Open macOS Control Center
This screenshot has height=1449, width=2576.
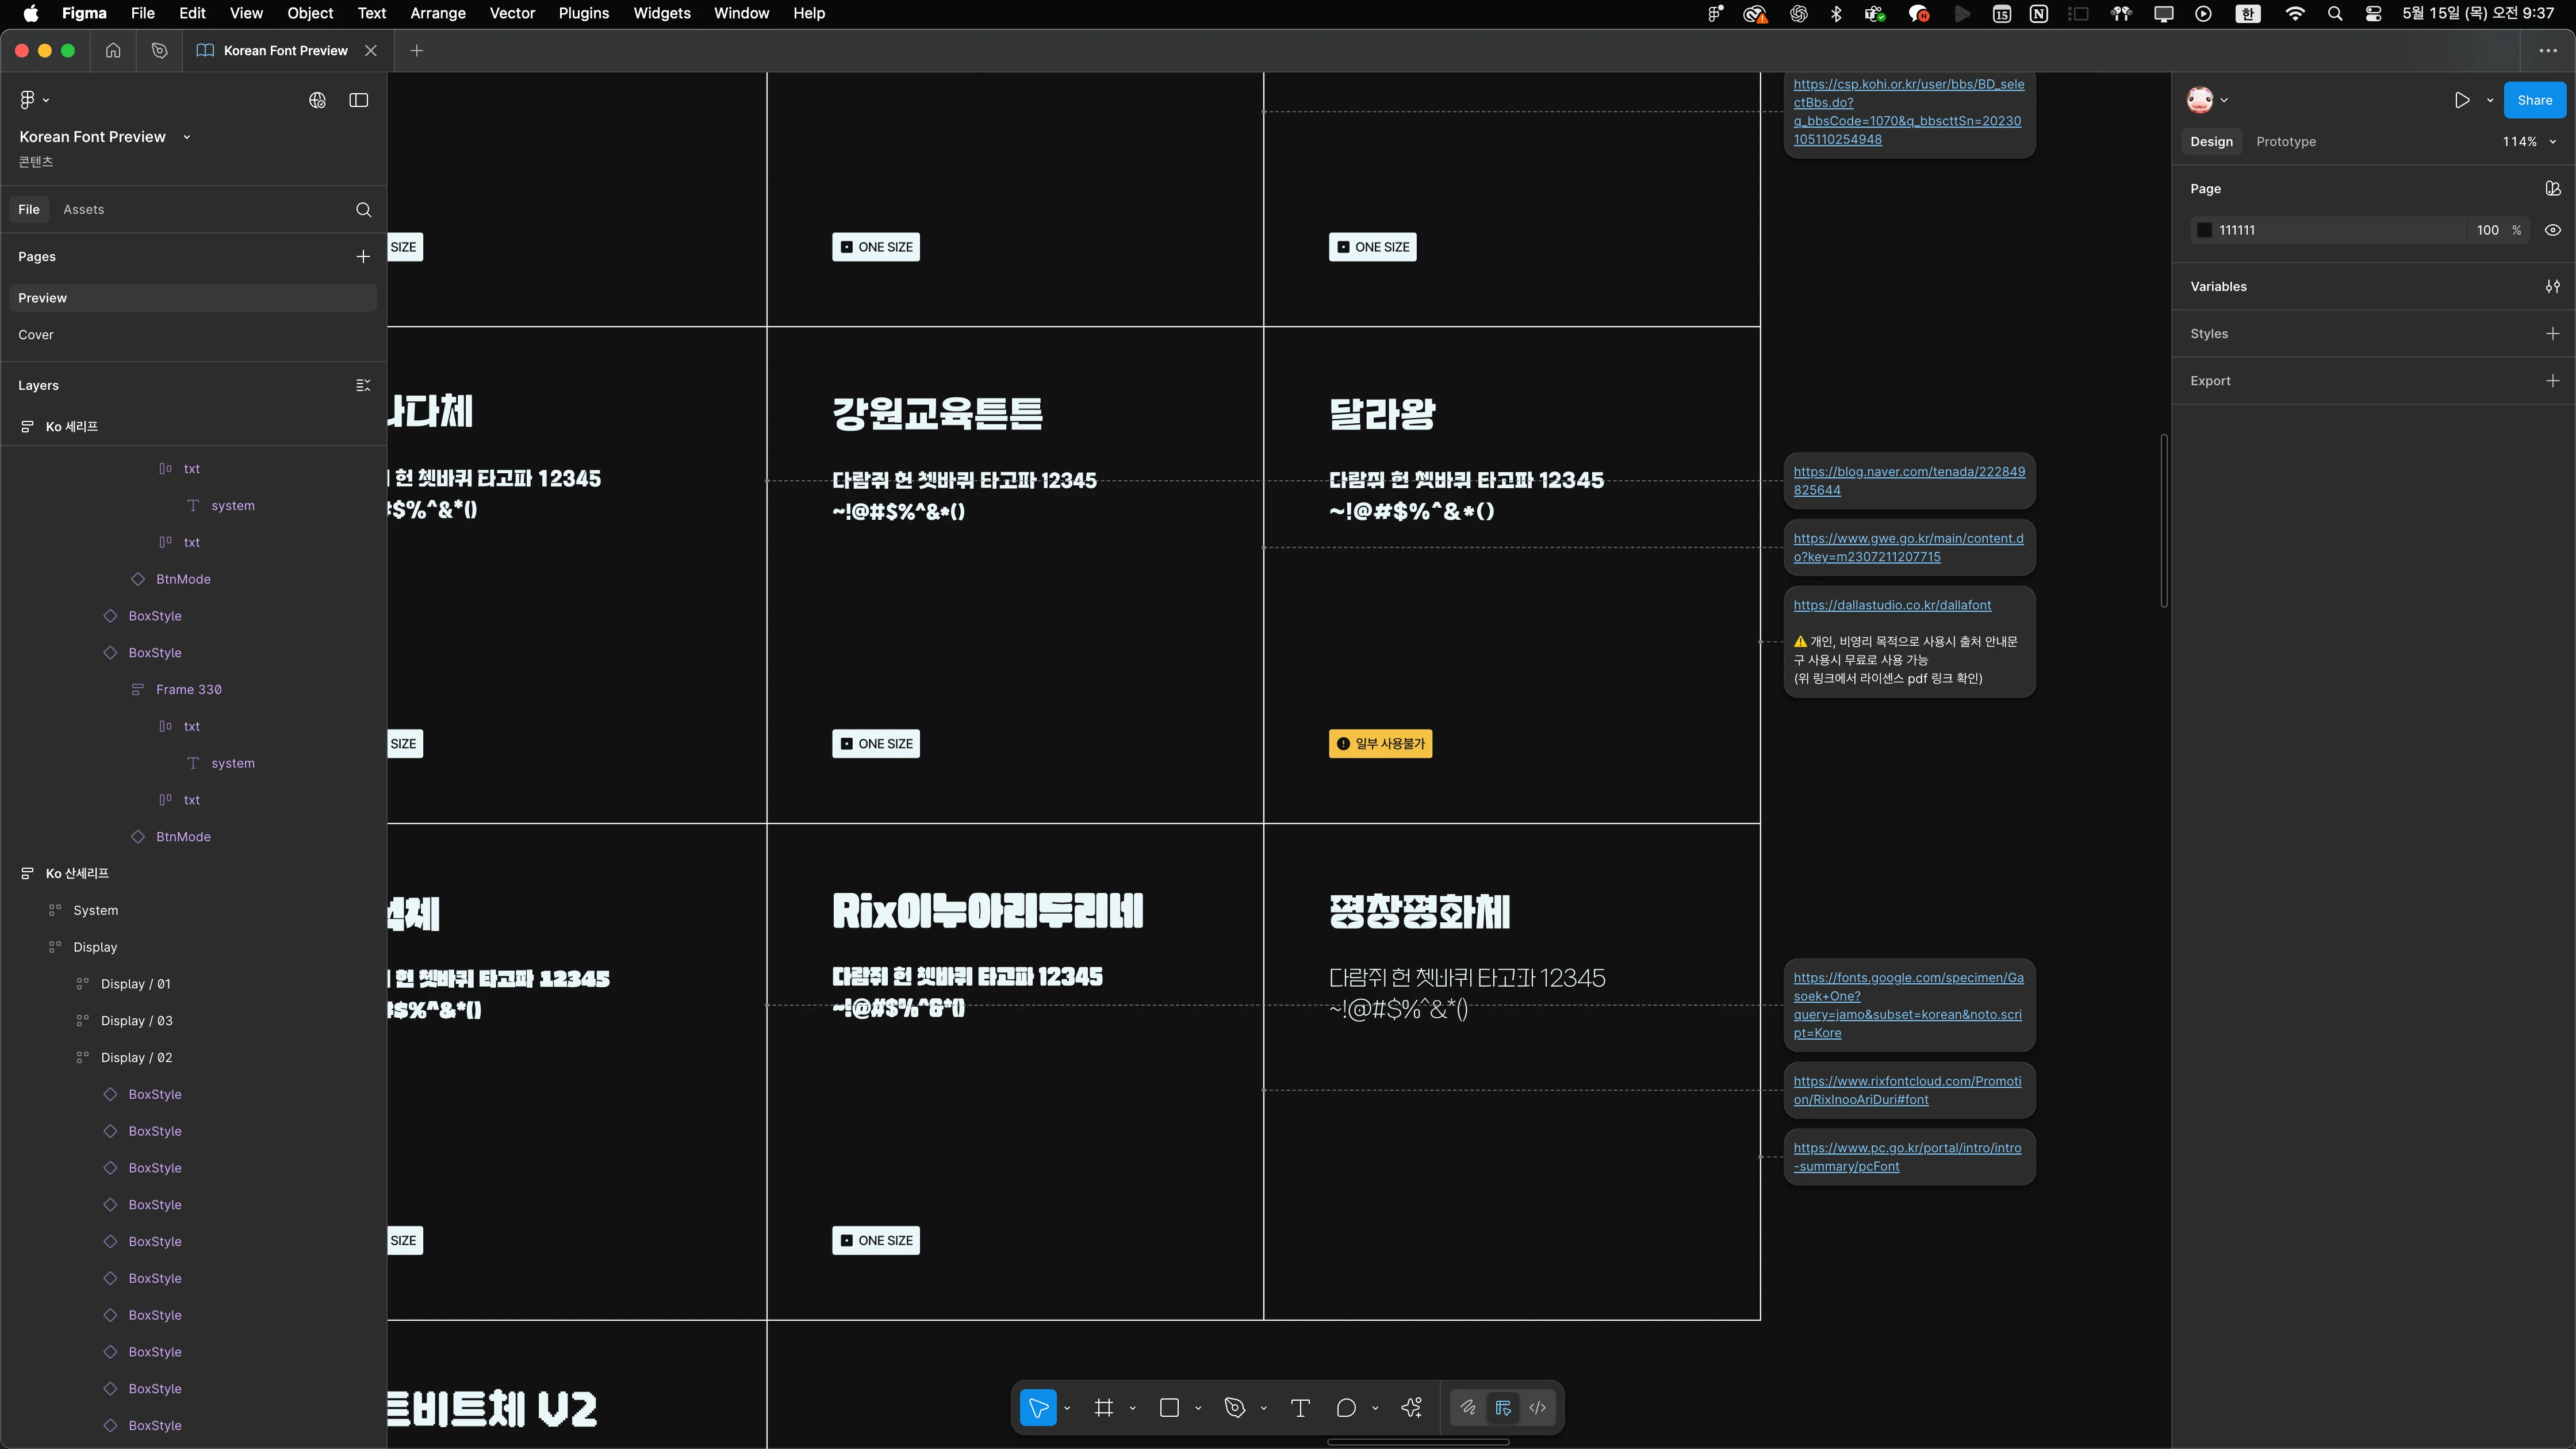click(2373, 13)
